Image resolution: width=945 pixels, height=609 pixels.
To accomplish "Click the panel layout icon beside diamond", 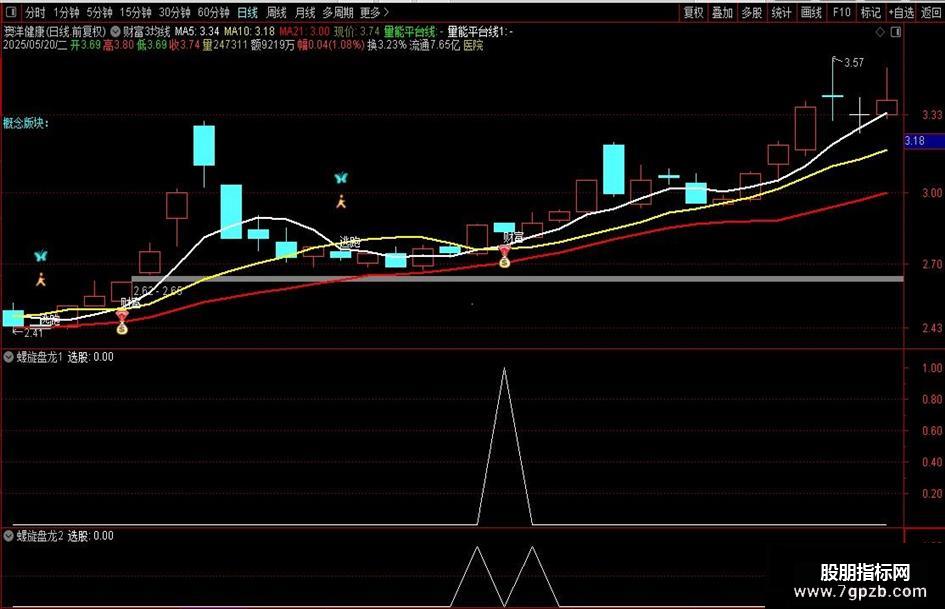I will click(x=896, y=32).
